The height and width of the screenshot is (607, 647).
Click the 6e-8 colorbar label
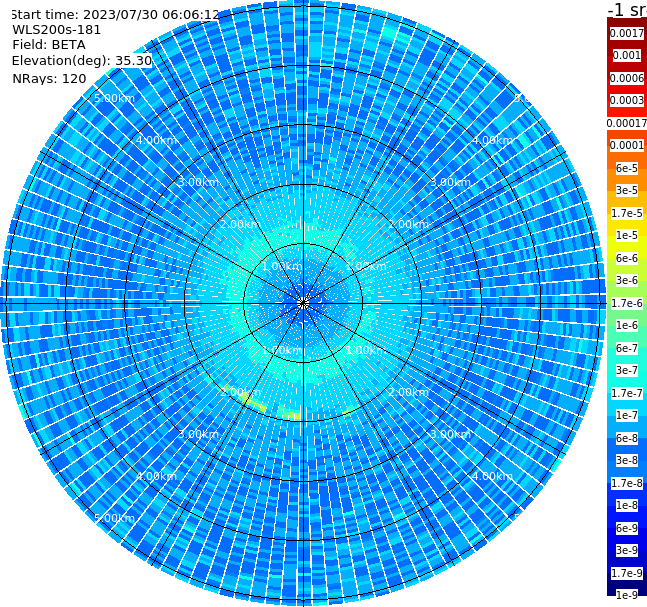click(x=627, y=438)
